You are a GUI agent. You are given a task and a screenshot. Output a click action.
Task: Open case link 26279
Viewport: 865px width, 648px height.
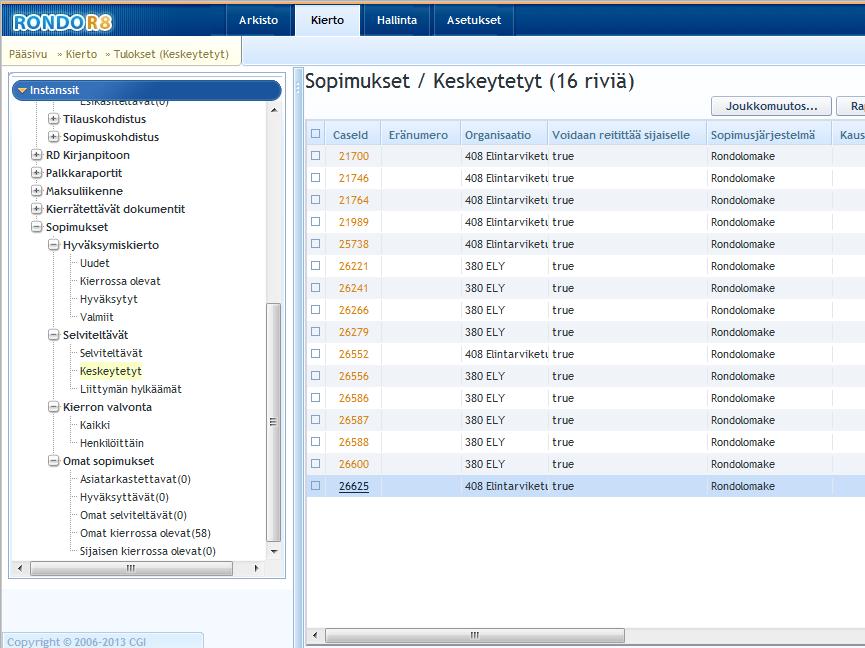click(x=354, y=332)
